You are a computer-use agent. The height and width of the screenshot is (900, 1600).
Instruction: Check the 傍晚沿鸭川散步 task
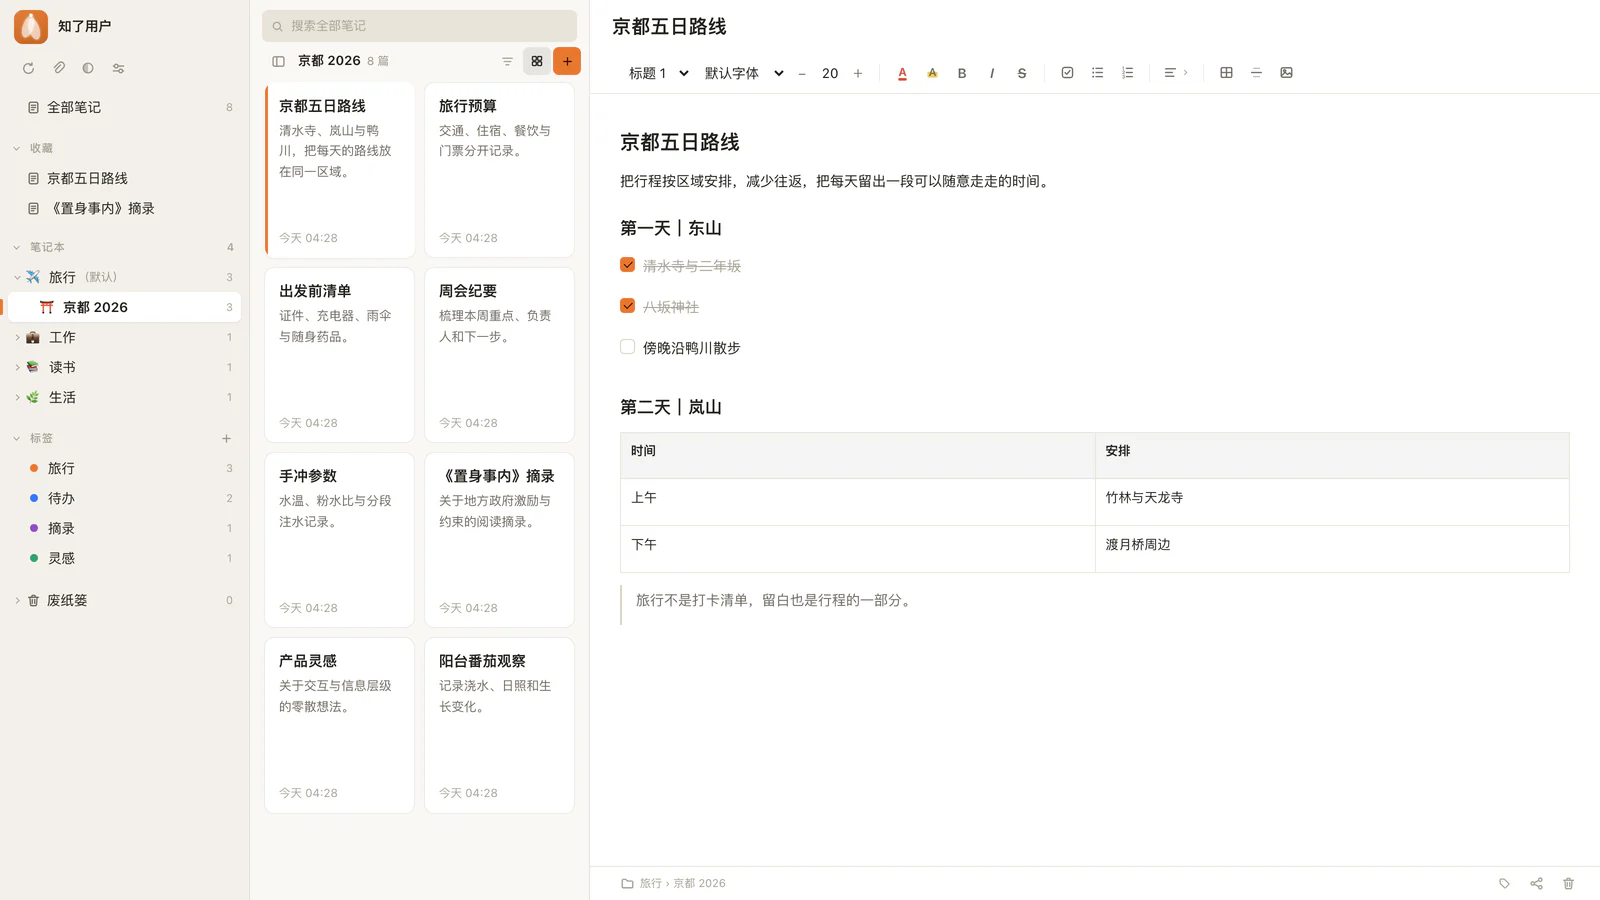coord(627,347)
